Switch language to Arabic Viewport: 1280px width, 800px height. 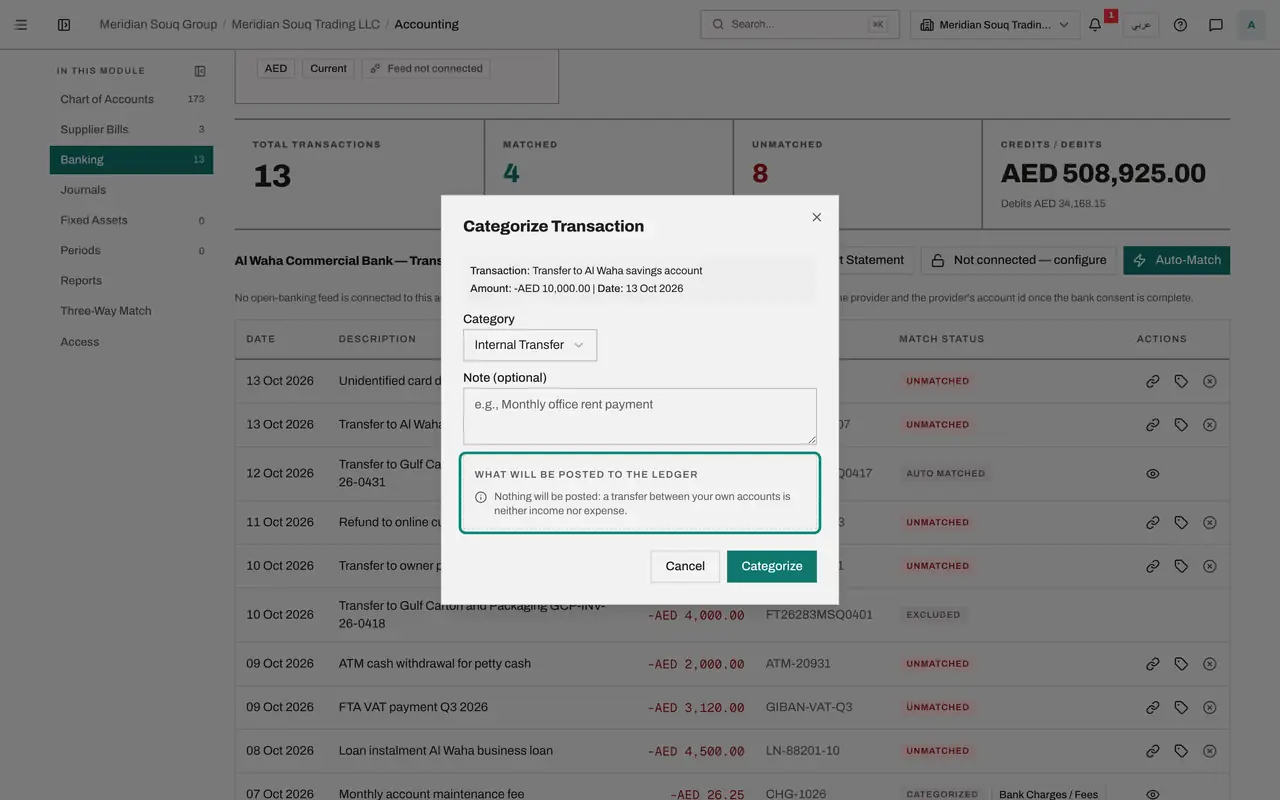1141,25
